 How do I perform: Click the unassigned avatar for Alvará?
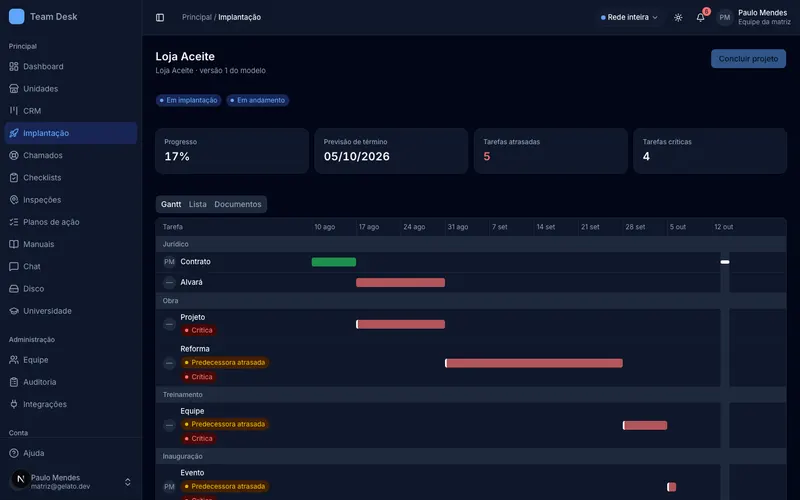(169, 282)
